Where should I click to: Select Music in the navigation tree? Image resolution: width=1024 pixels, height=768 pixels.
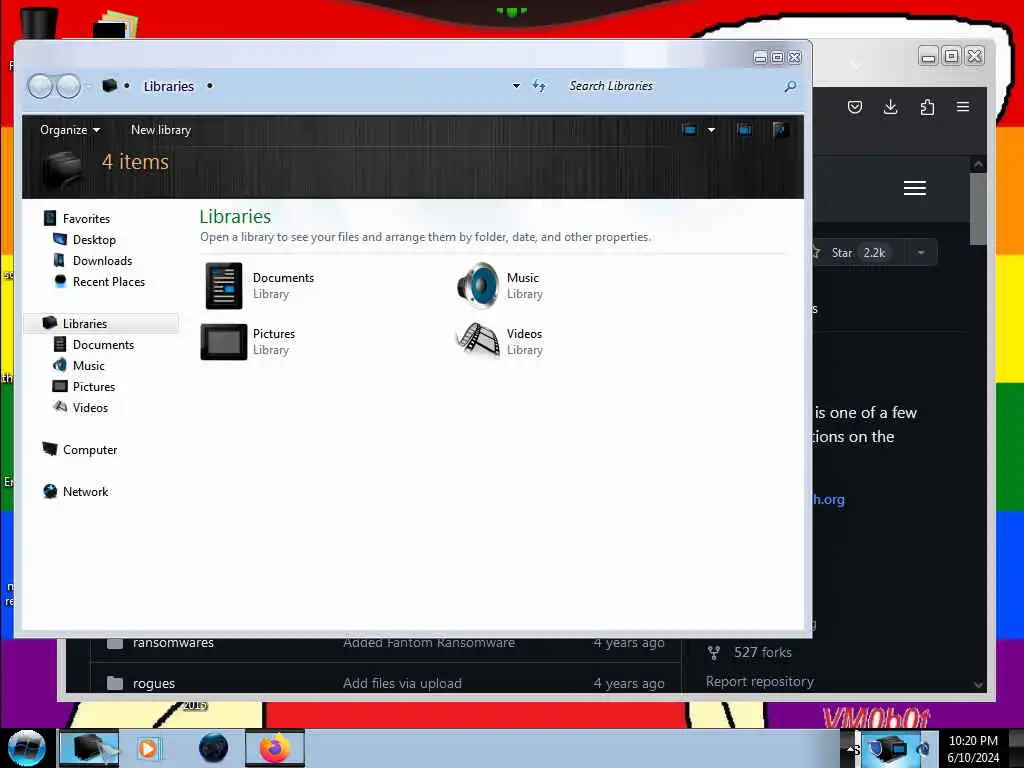click(x=88, y=366)
